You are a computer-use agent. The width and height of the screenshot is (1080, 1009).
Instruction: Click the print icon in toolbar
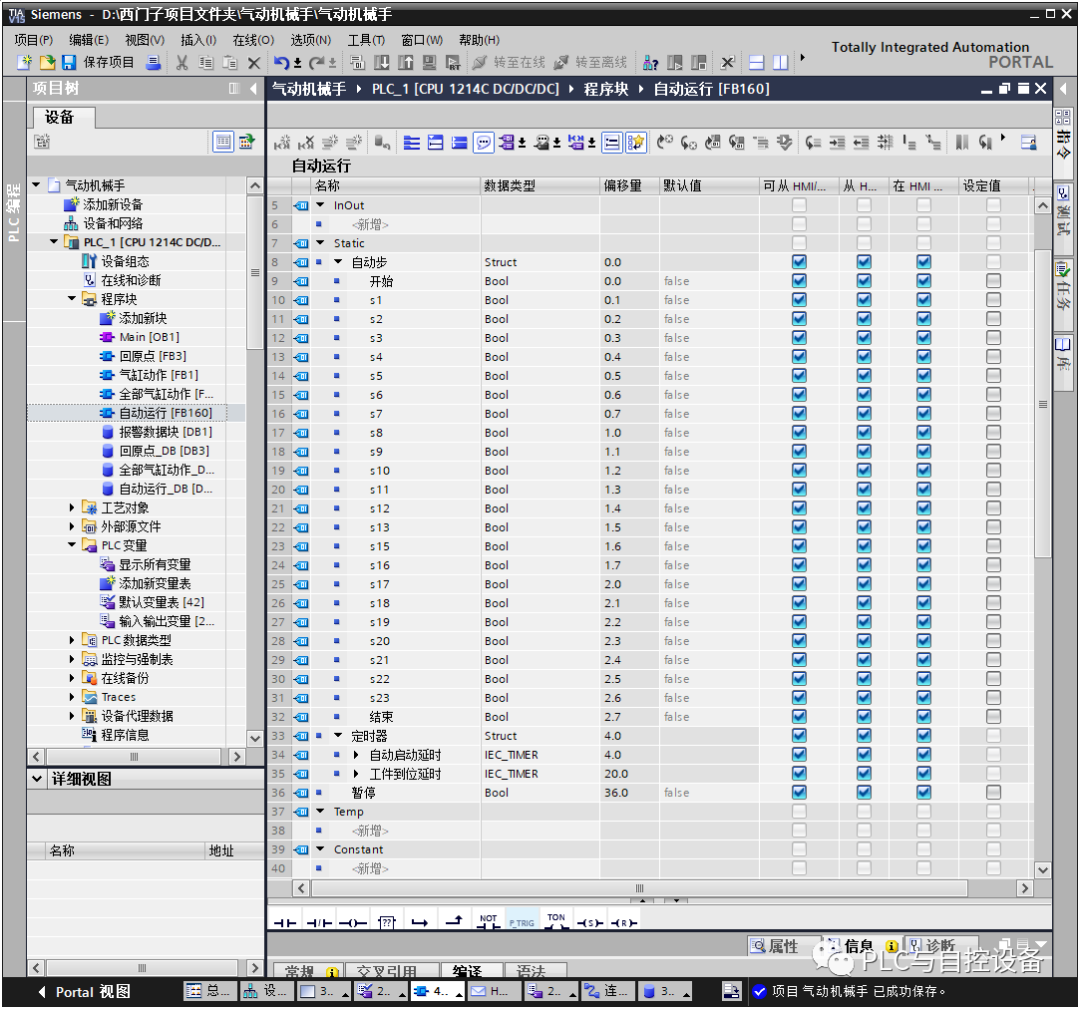[154, 63]
